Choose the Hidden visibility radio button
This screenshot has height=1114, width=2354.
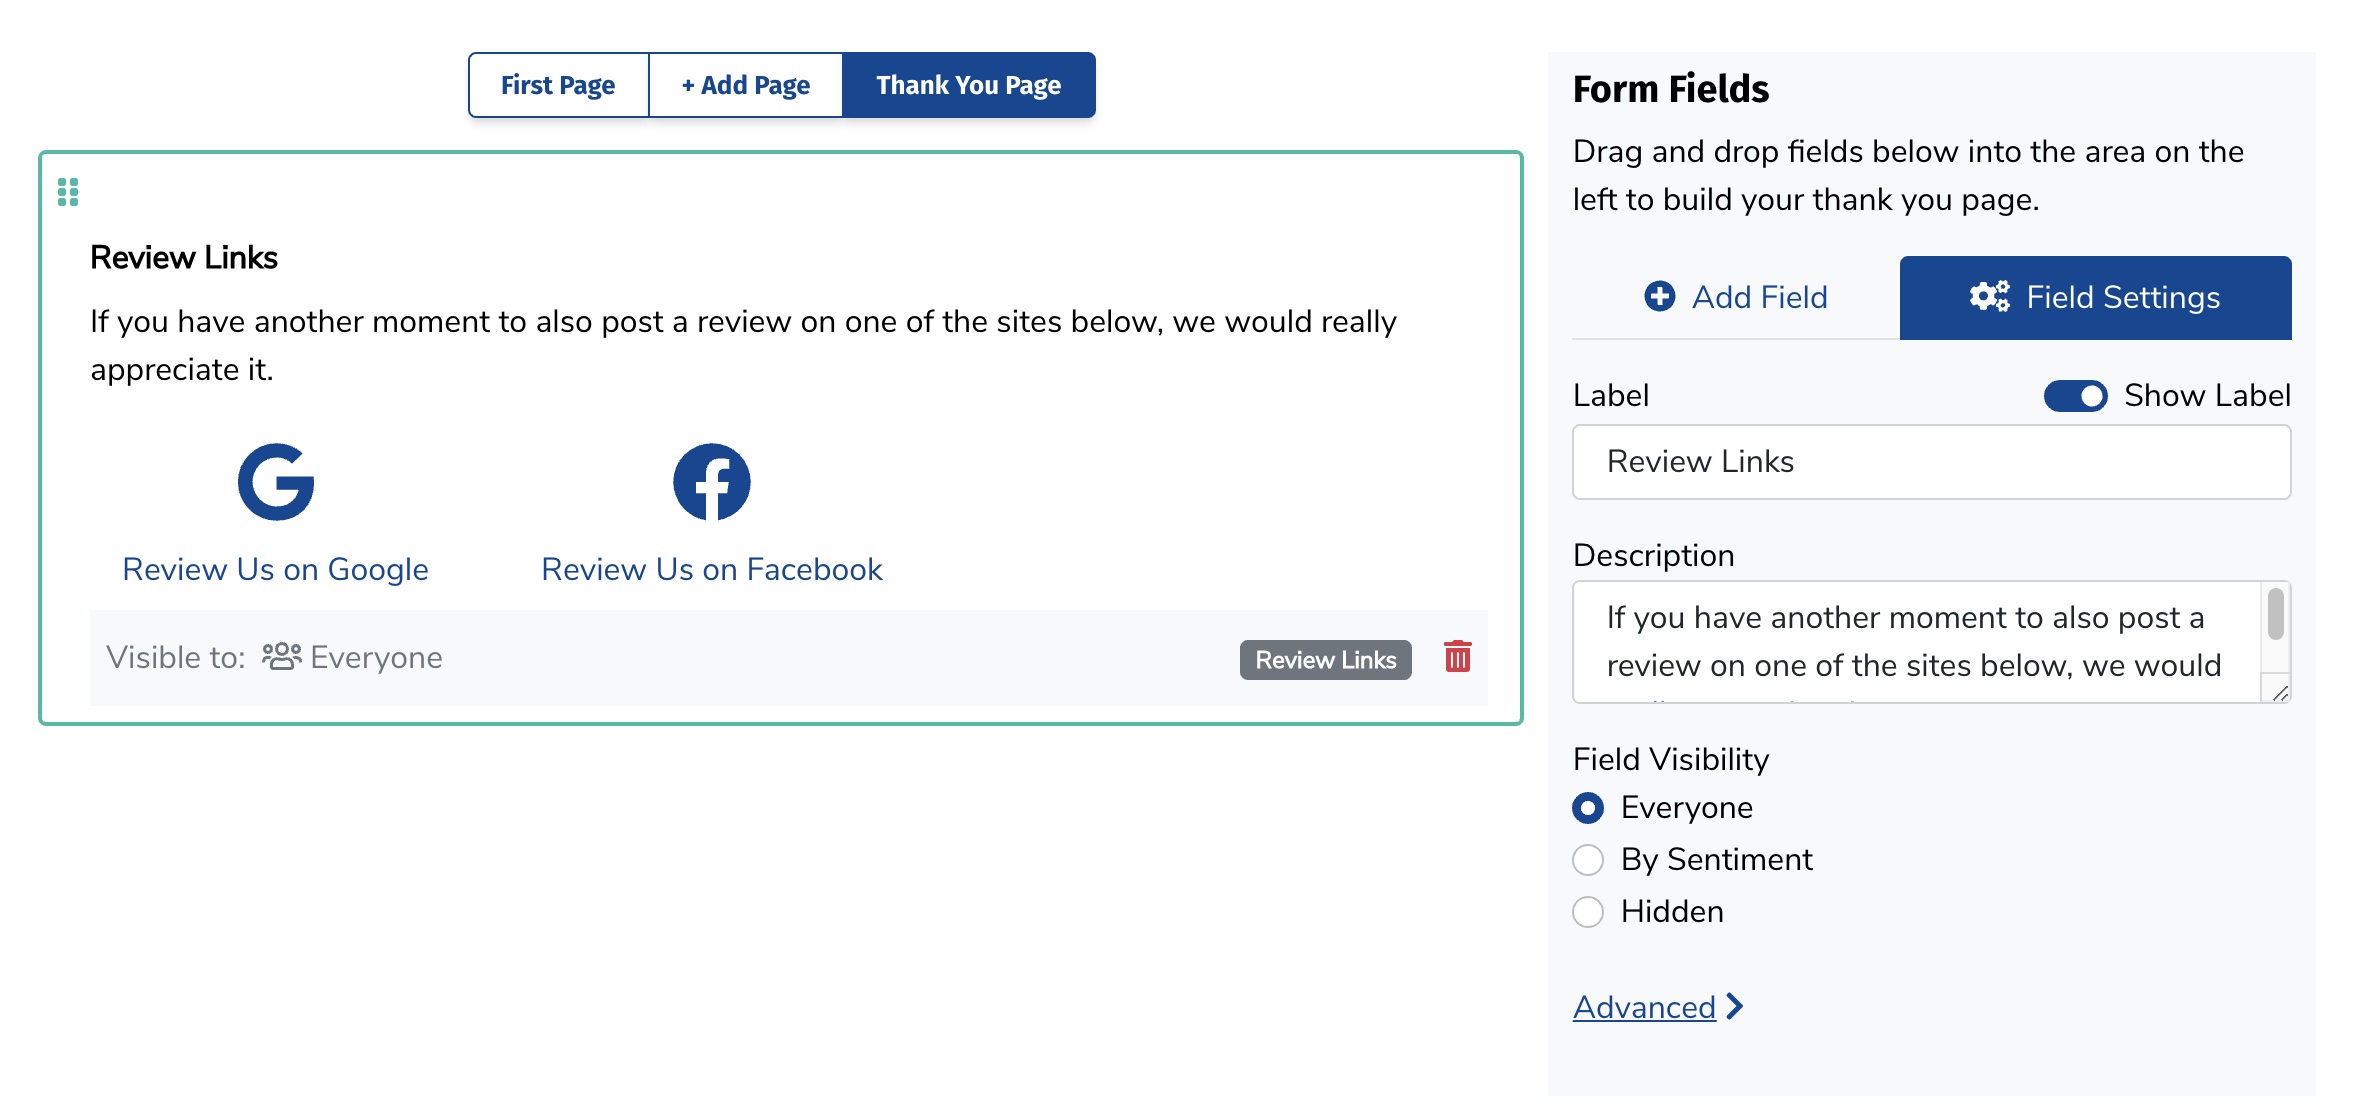click(x=1588, y=912)
